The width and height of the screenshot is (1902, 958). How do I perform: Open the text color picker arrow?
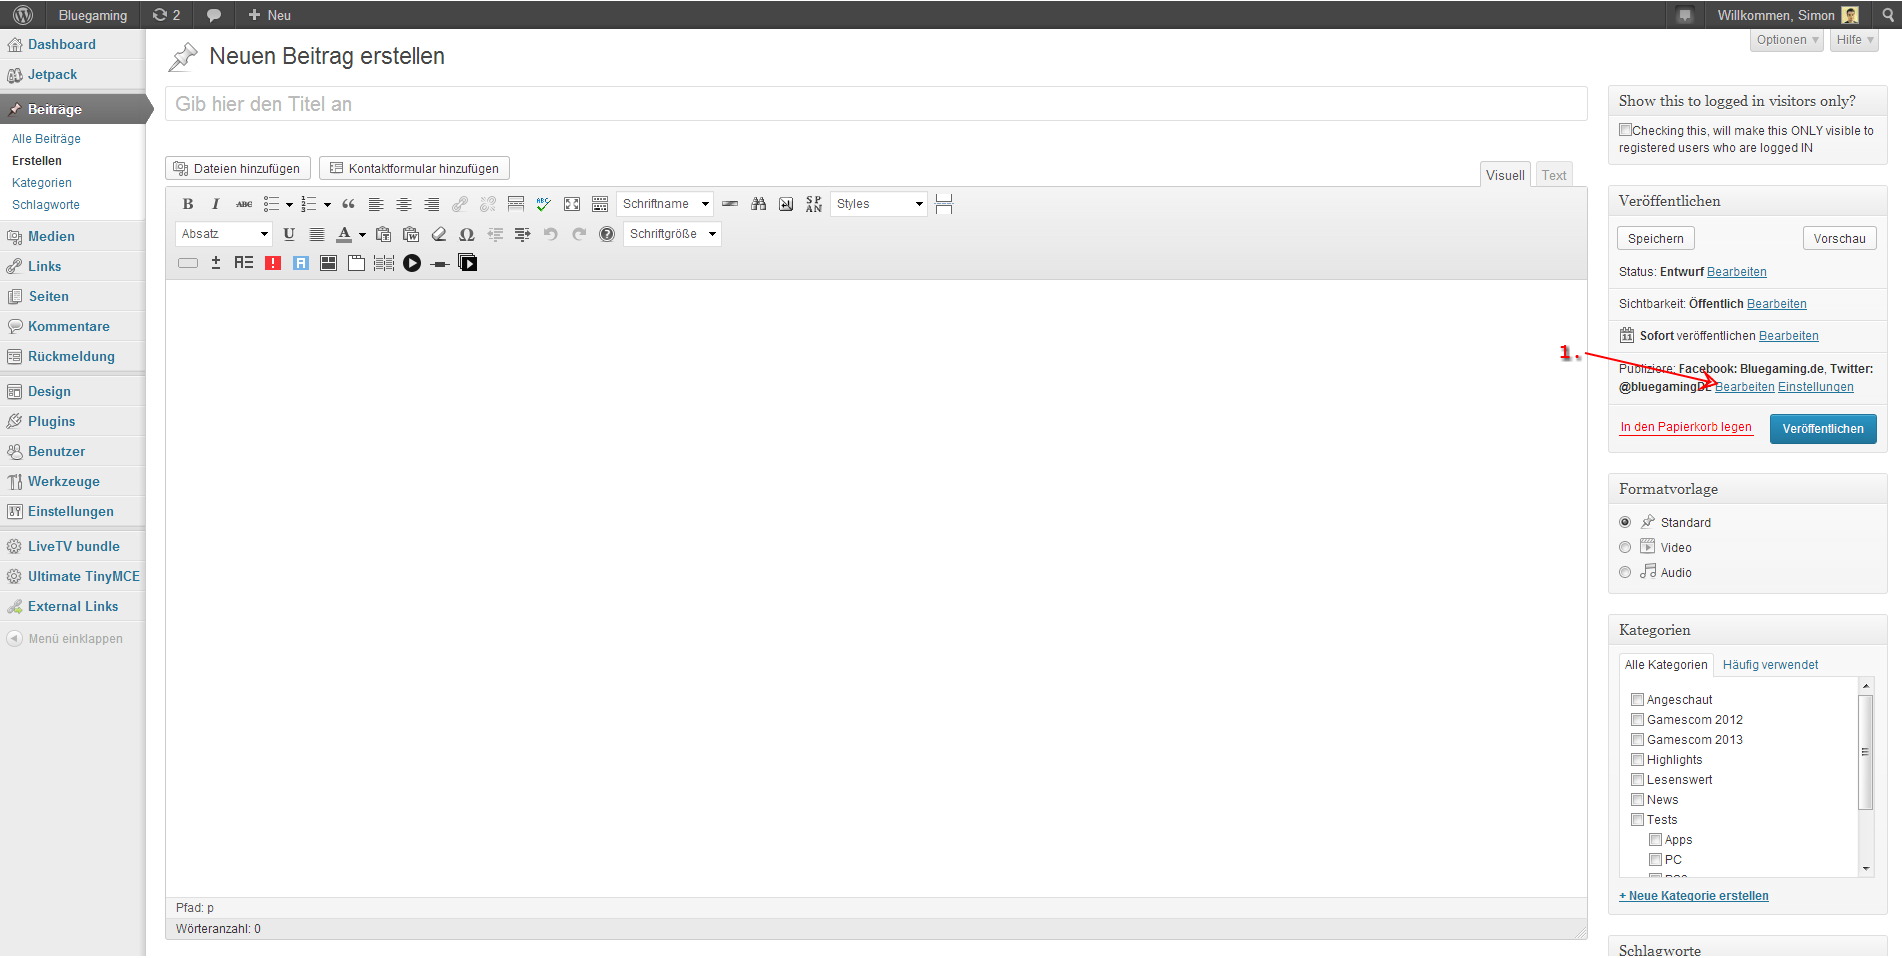click(x=362, y=235)
